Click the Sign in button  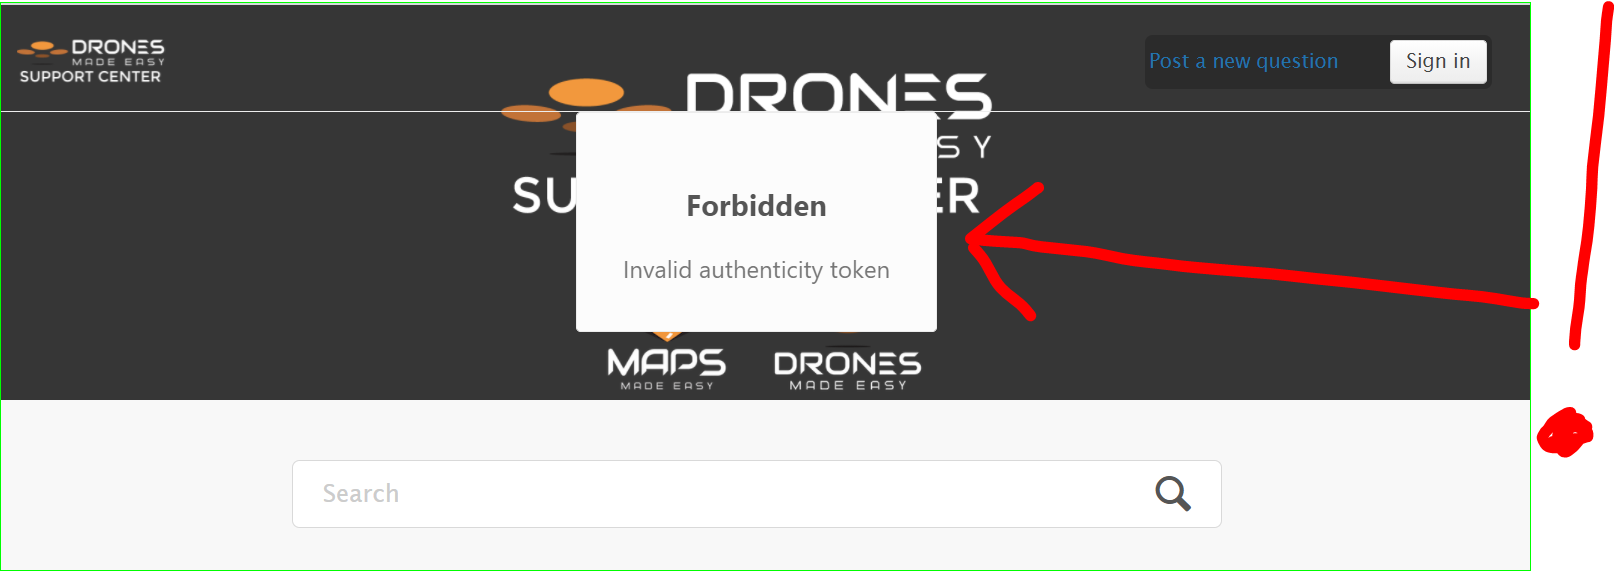coord(1438,61)
